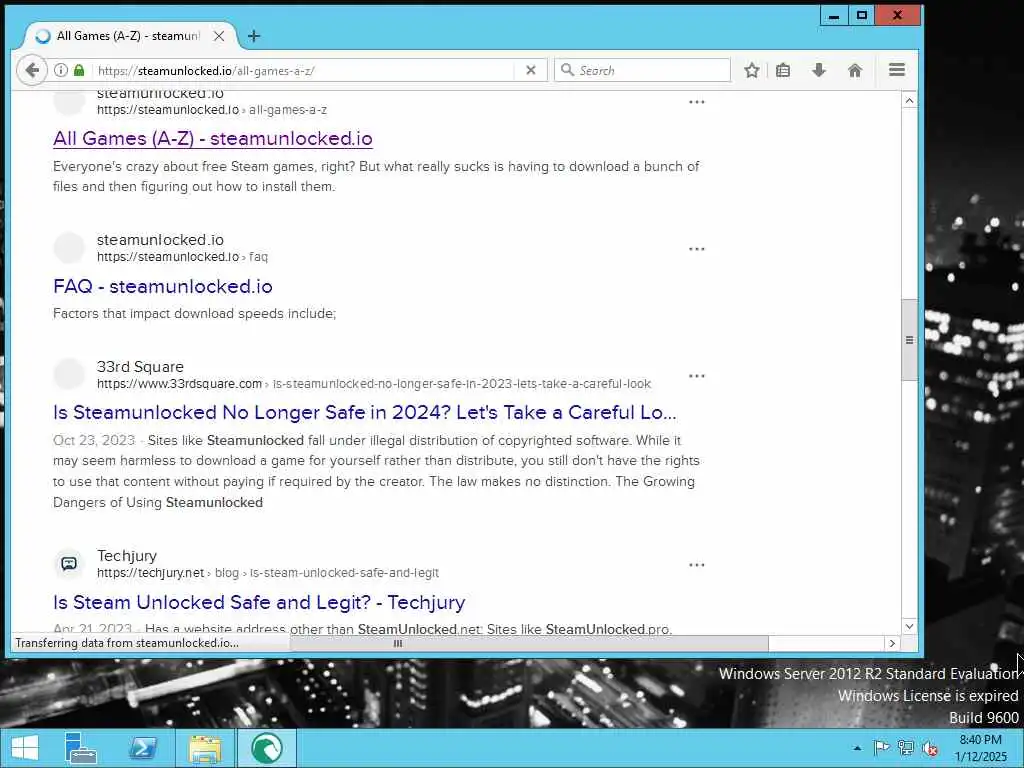
Task: Click the horizontal scrollbar thumb
Action: click(529, 643)
